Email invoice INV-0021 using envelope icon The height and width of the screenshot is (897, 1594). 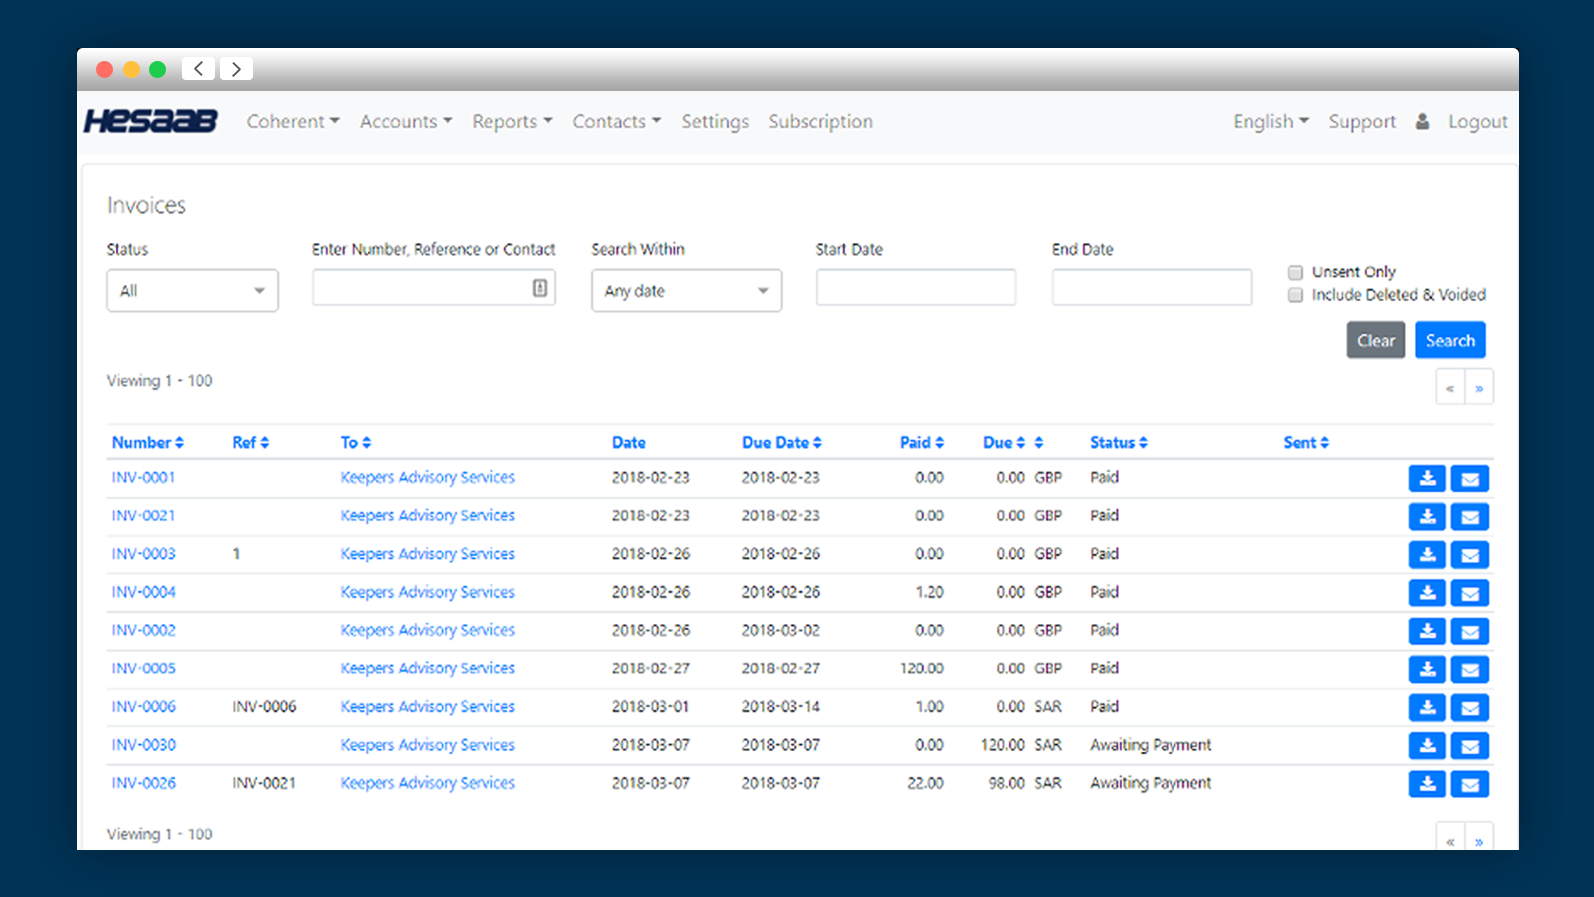tap(1469, 517)
